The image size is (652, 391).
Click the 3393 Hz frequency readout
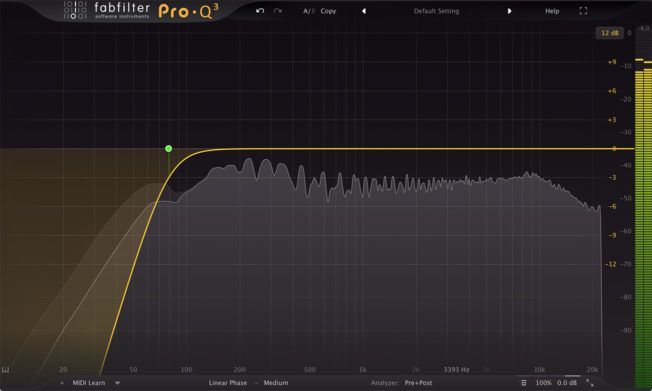[x=456, y=369]
